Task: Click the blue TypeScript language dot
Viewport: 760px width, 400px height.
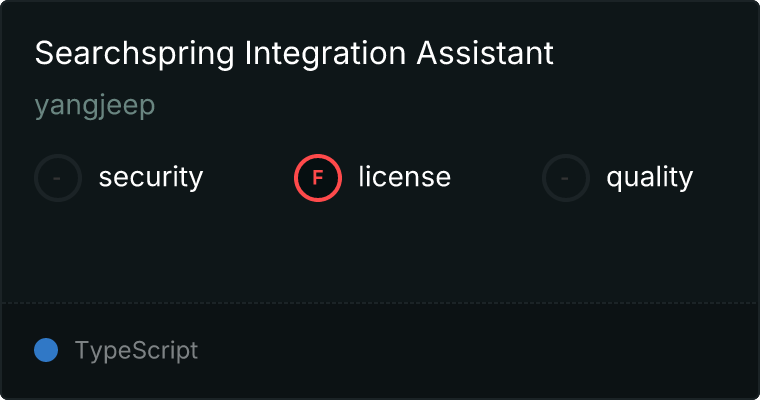Action: click(46, 350)
